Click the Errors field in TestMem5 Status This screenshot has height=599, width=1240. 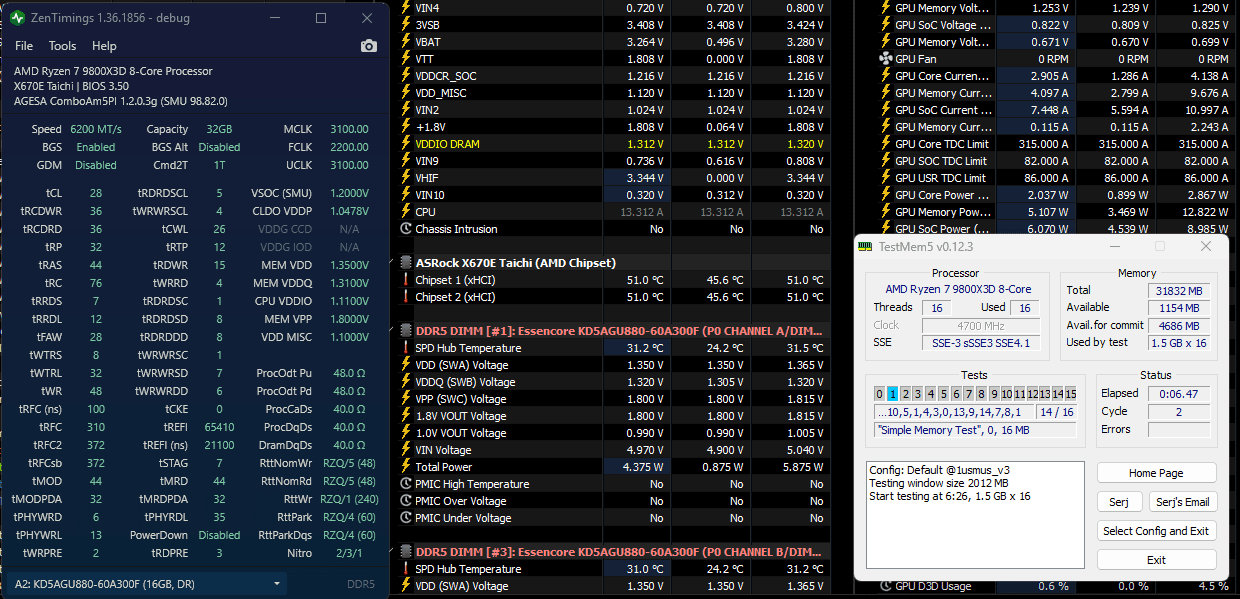coord(1178,430)
